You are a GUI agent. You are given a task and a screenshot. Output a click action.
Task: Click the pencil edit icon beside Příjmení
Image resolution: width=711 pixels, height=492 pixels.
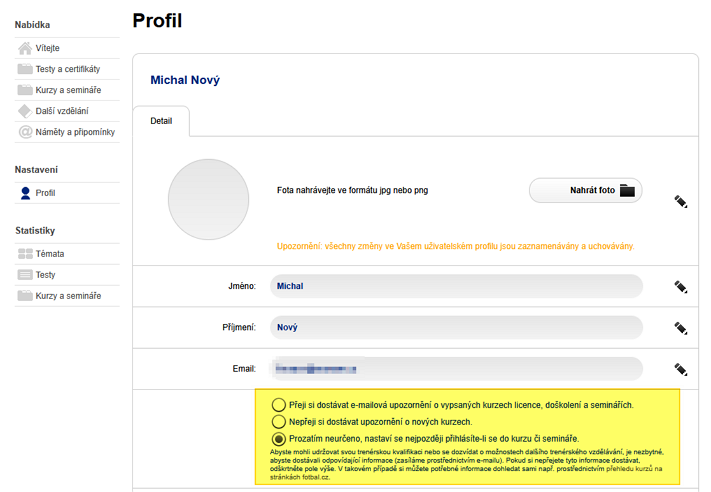tap(681, 327)
